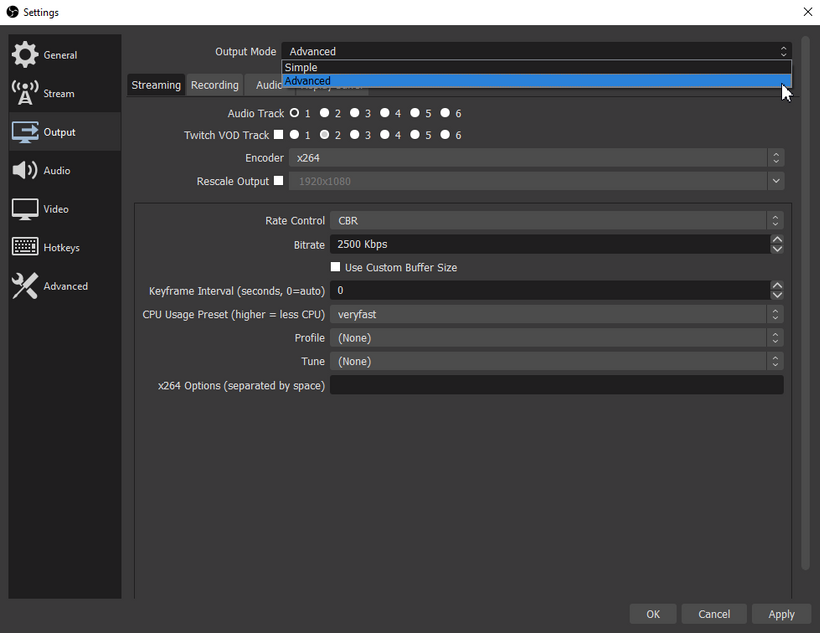820x633 pixels.
Task: Click the OBS logo in title bar
Action: coord(12,12)
